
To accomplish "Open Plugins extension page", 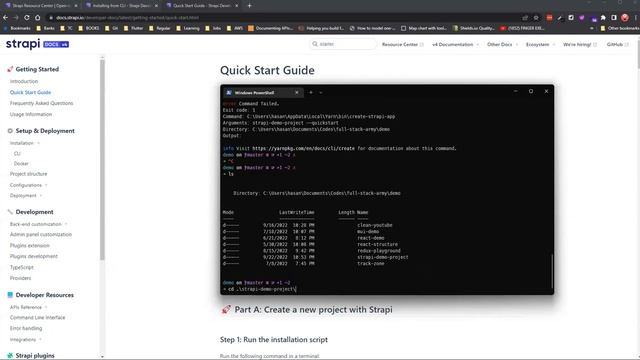I will [x=29, y=246].
